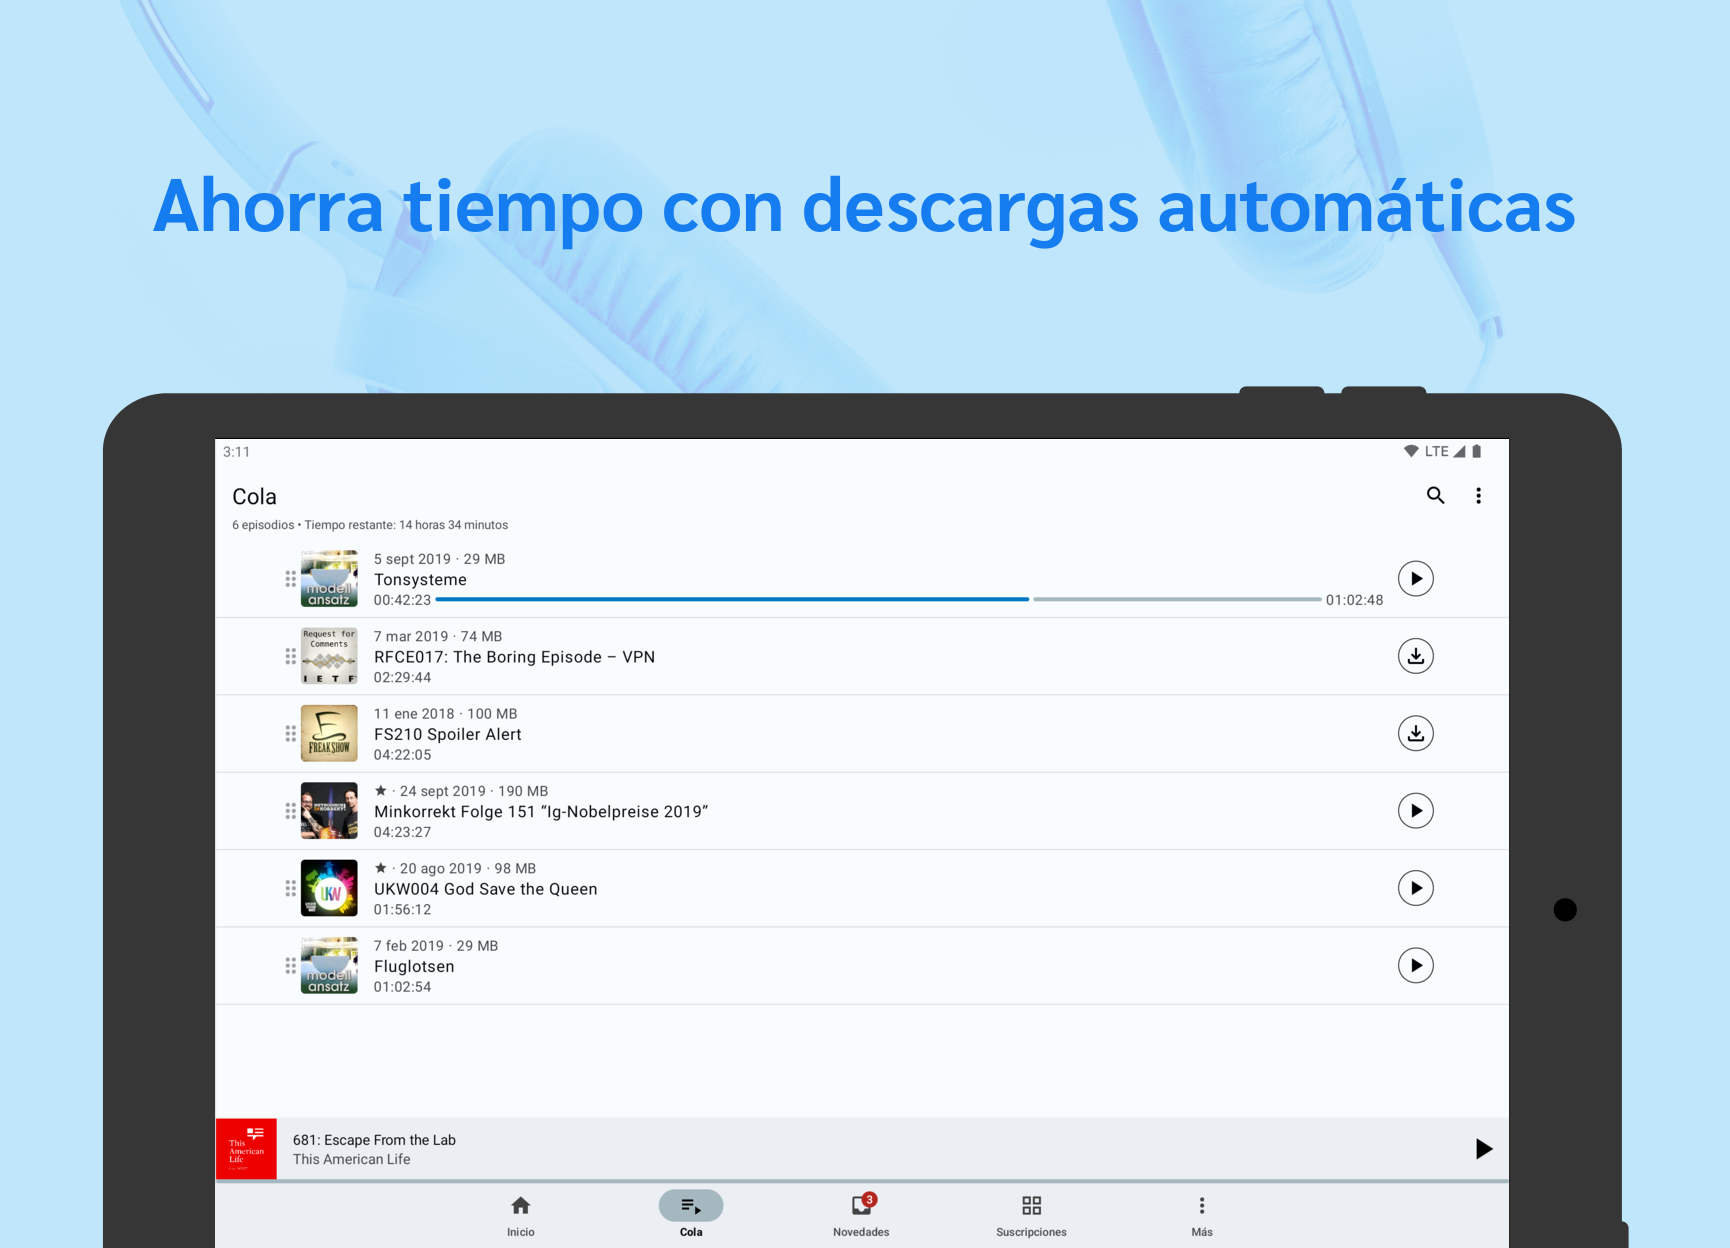Grab the drag handle beside Tonsysteme

point(290,579)
